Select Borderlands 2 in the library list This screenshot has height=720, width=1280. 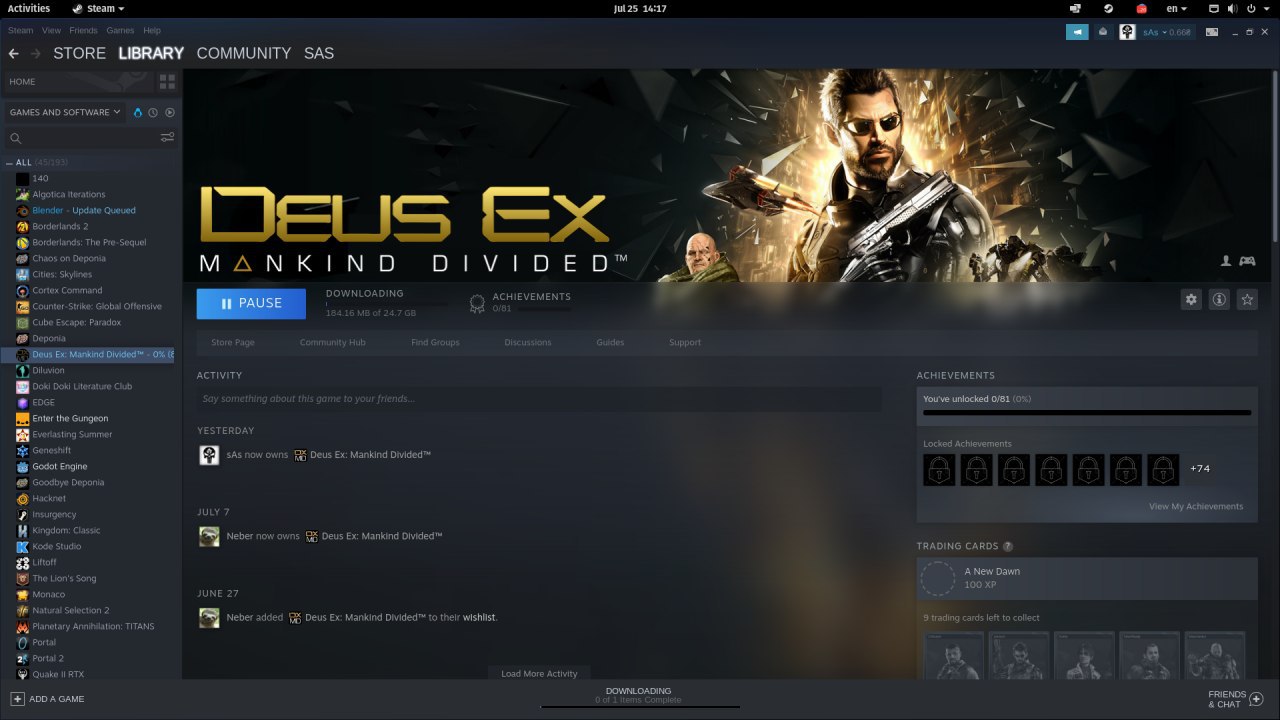pyautogui.click(x=60, y=226)
